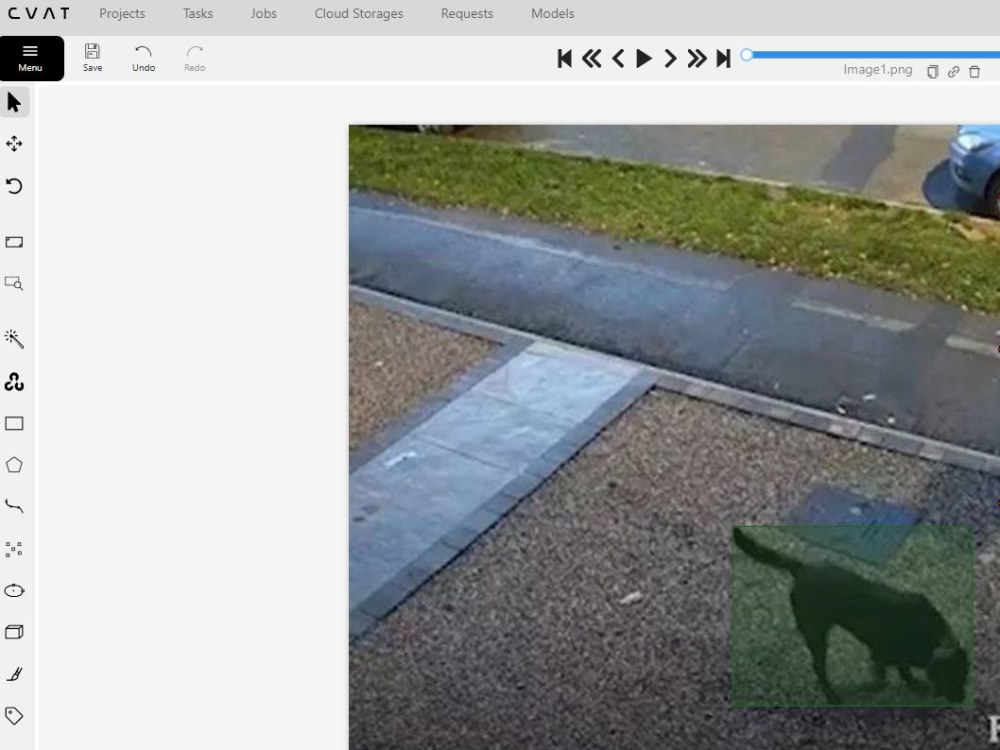Open Cloud Storages page
The width and height of the screenshot is (1000, 750).
(x=358, y=13)
